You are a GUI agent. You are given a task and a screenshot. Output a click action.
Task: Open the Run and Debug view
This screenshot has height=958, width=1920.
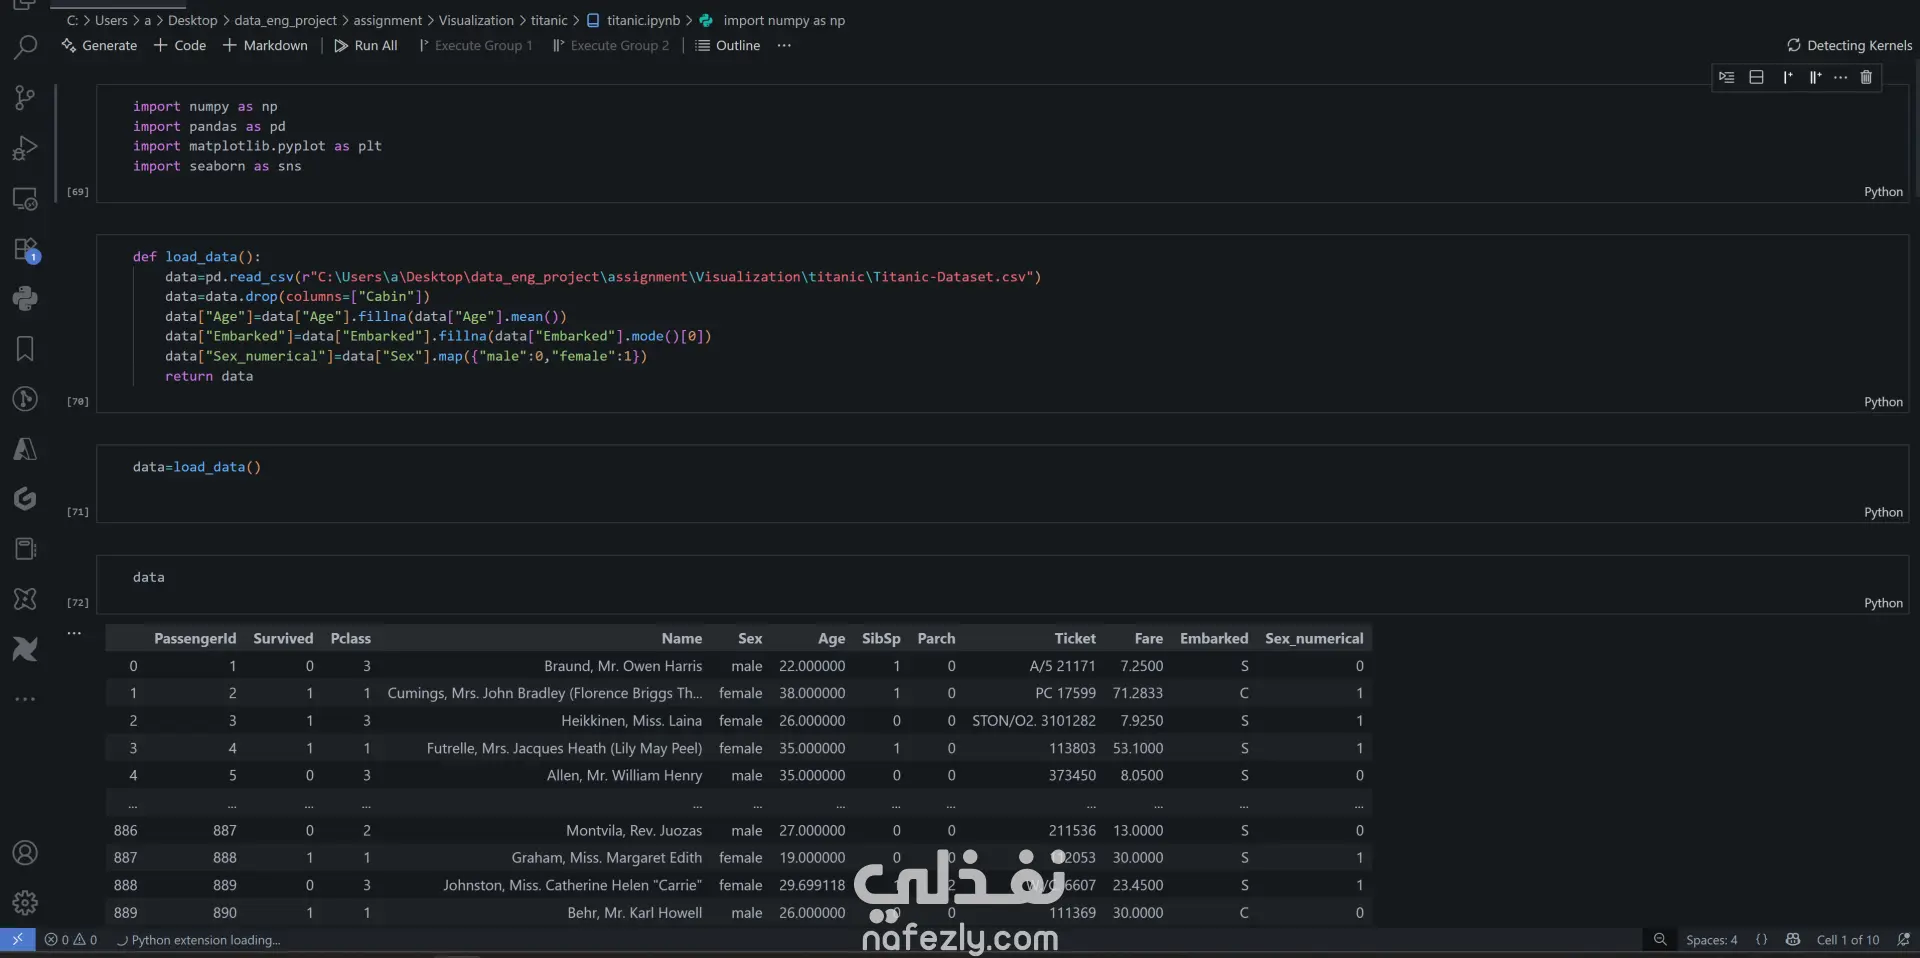(25, 148)
